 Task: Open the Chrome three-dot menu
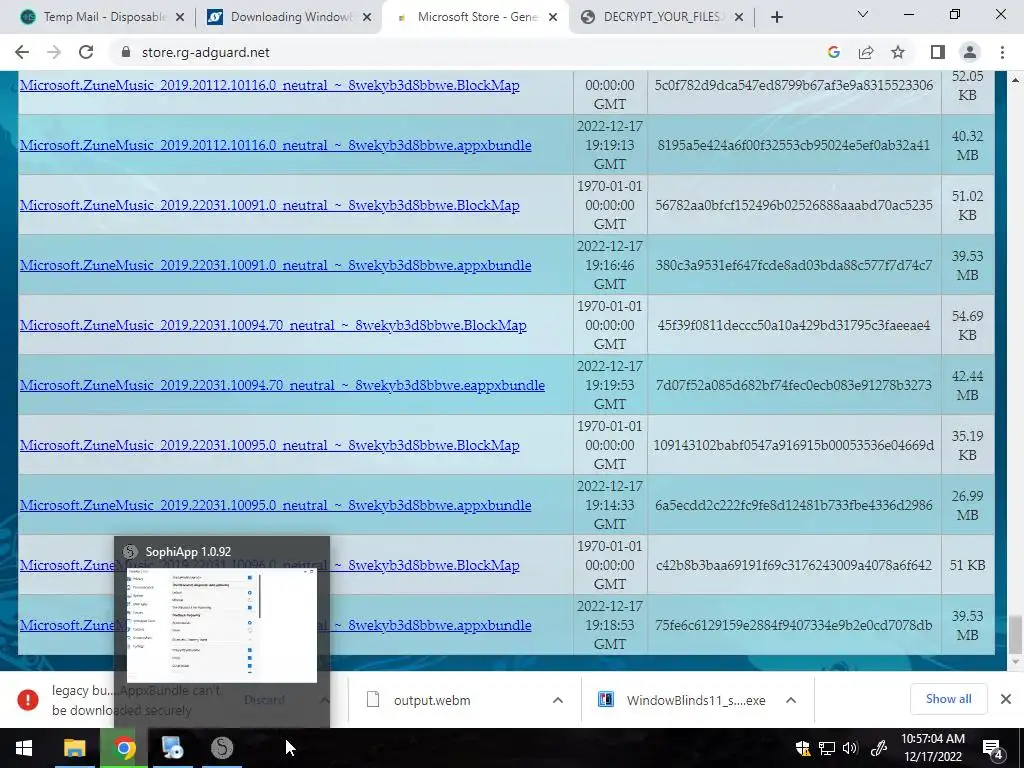pyautogui.click(x=1002, y=52)
